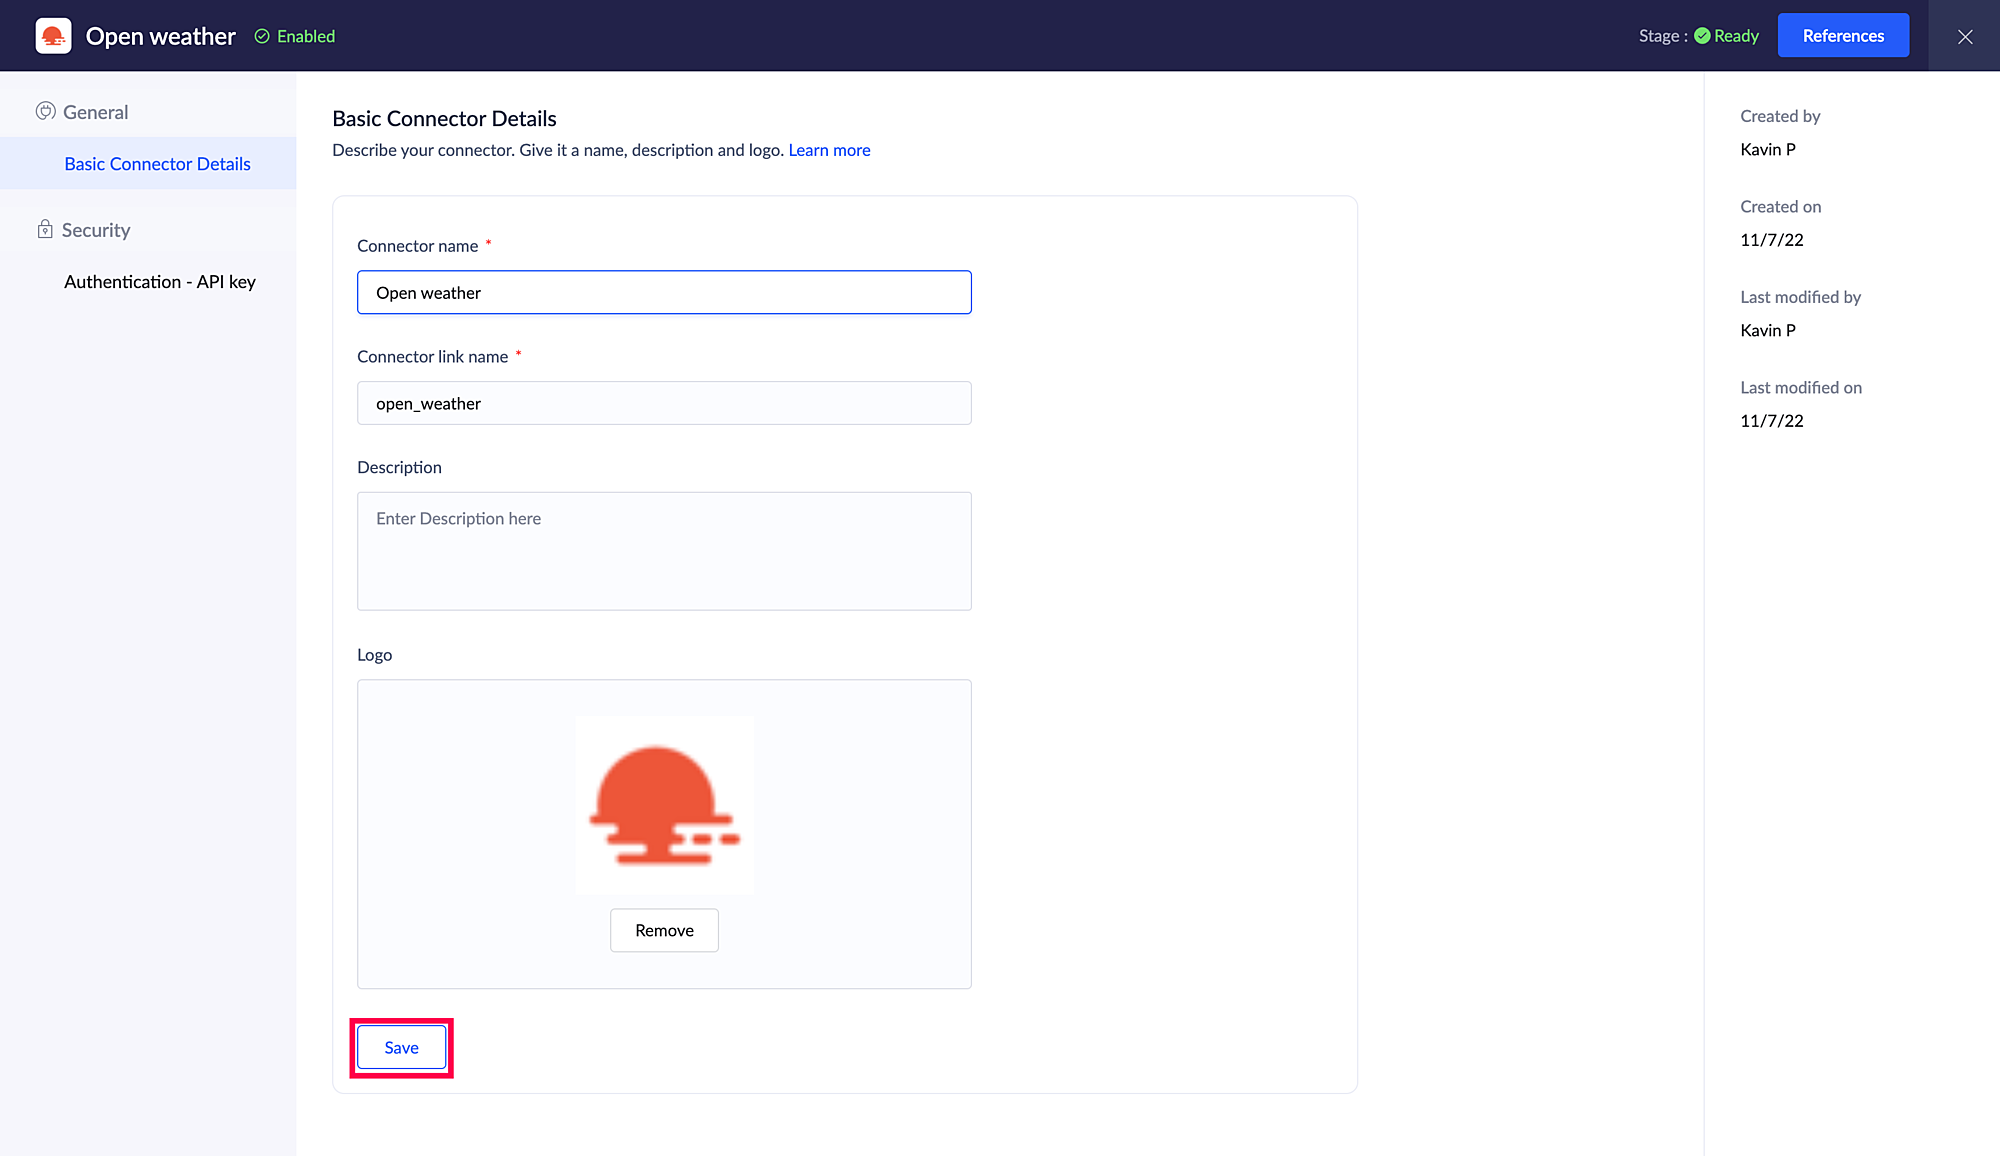The width and height of the screenshot is (2000, 1156).
Task: Click the Security lock icon
Action: (x=45, y=229)
